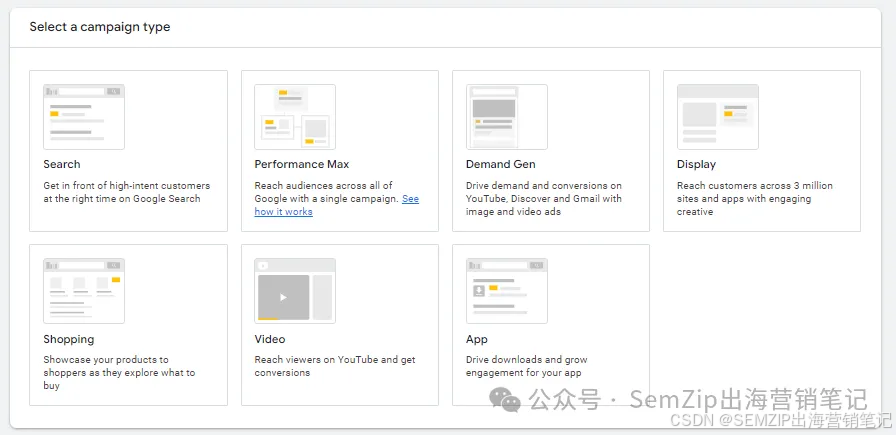
Task: Select the Search campaign title
Action: pos(62,164)
